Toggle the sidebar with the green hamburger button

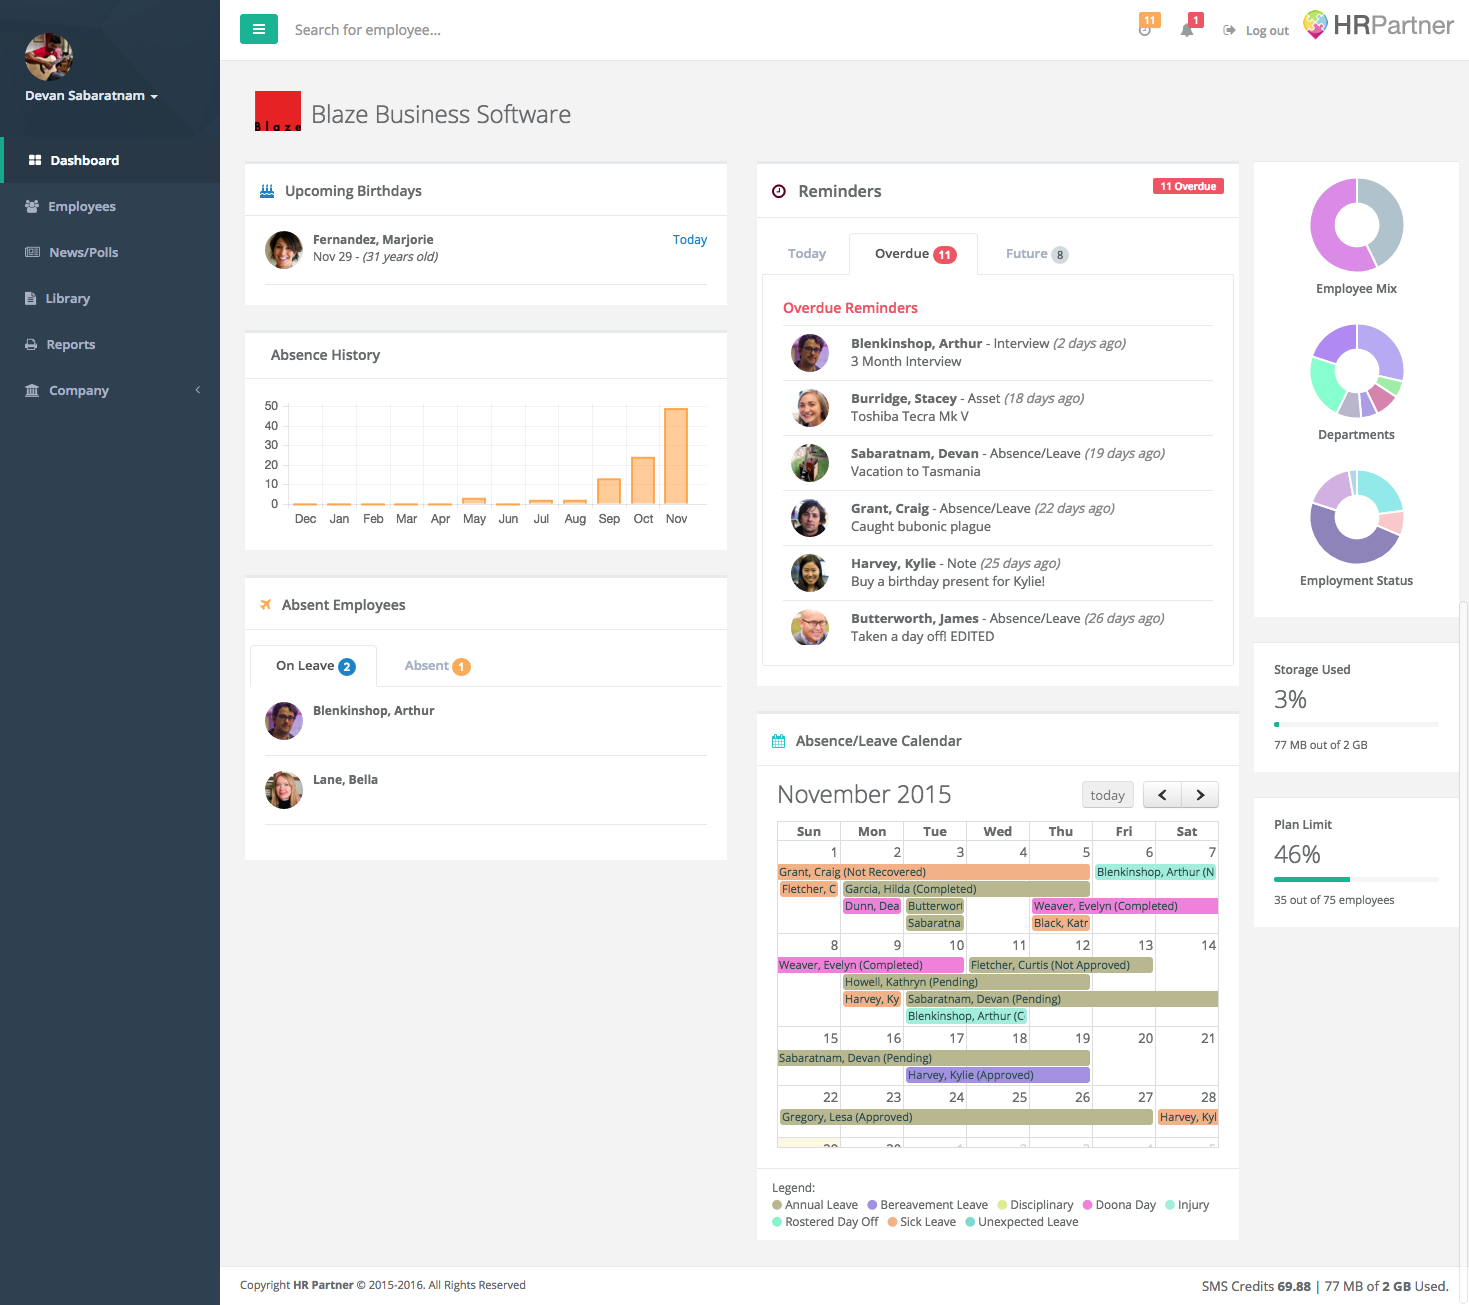(258, 29)
